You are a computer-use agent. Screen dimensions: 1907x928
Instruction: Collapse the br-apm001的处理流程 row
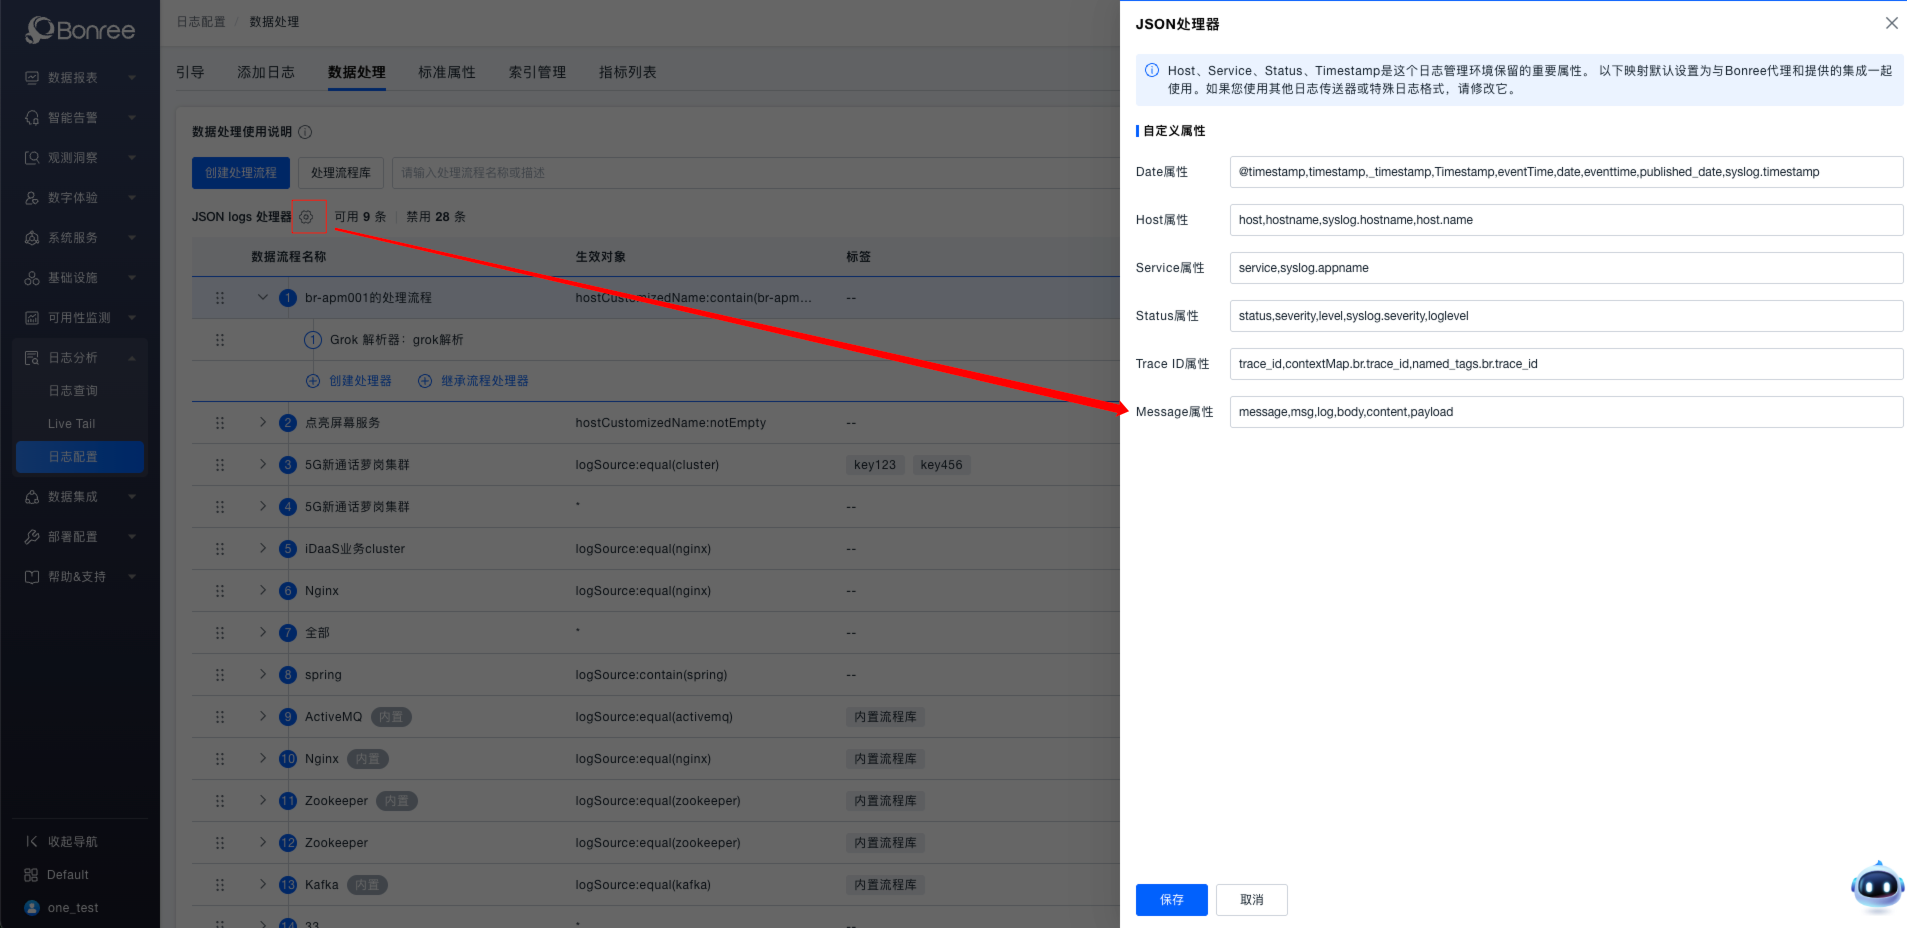point(262,297)
